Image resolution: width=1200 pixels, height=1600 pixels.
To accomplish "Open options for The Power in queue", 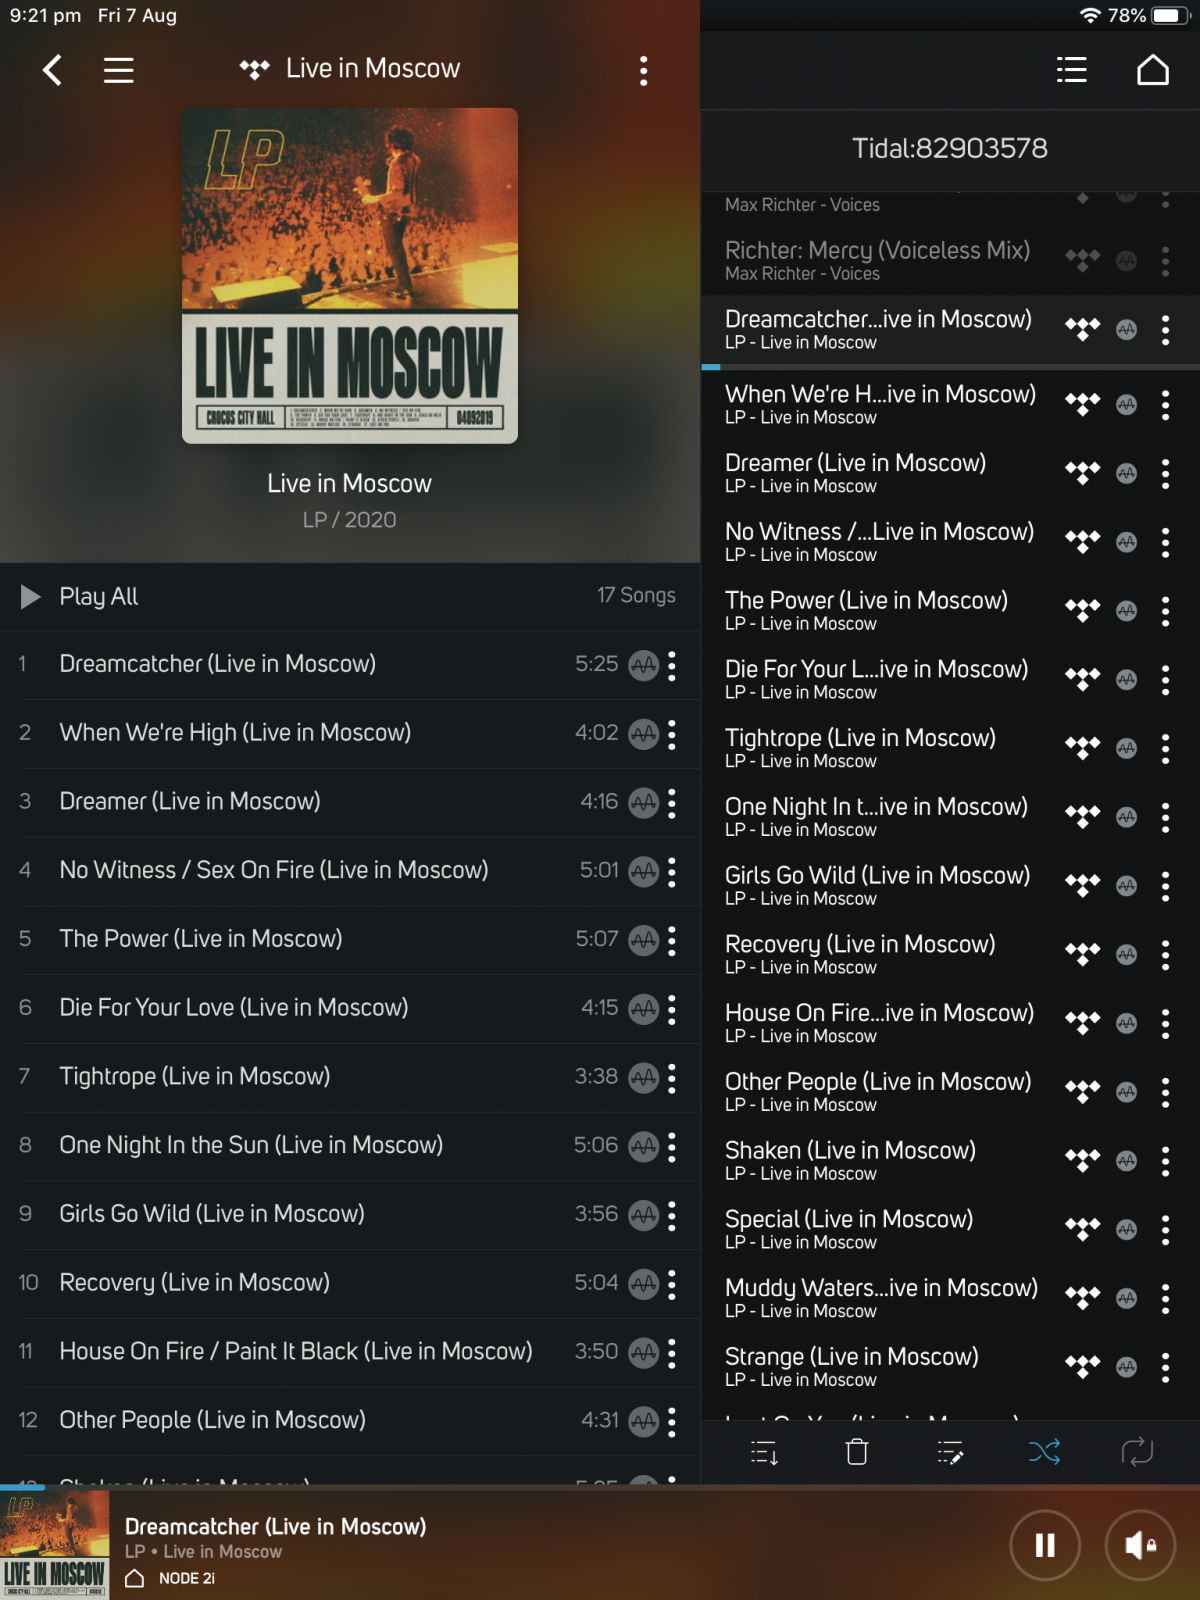I will (1165, 610).
